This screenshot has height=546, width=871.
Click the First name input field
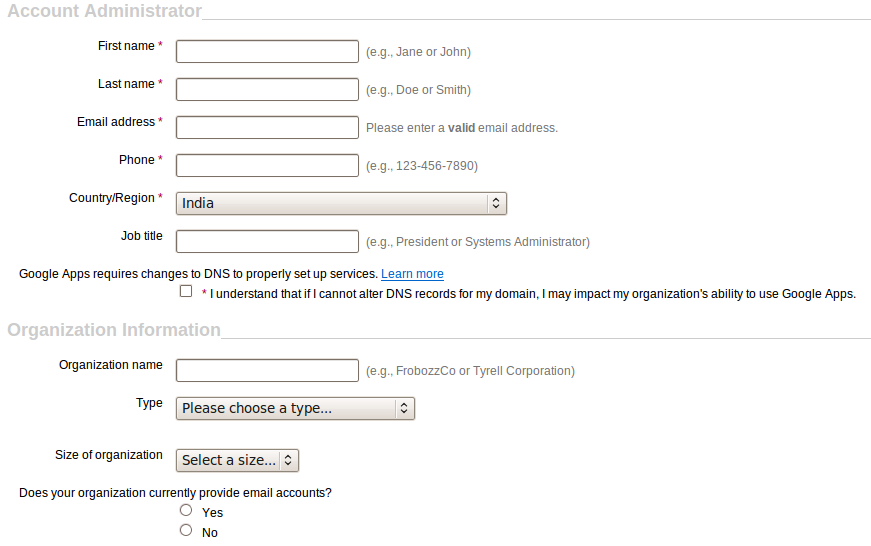pos(267,51)
